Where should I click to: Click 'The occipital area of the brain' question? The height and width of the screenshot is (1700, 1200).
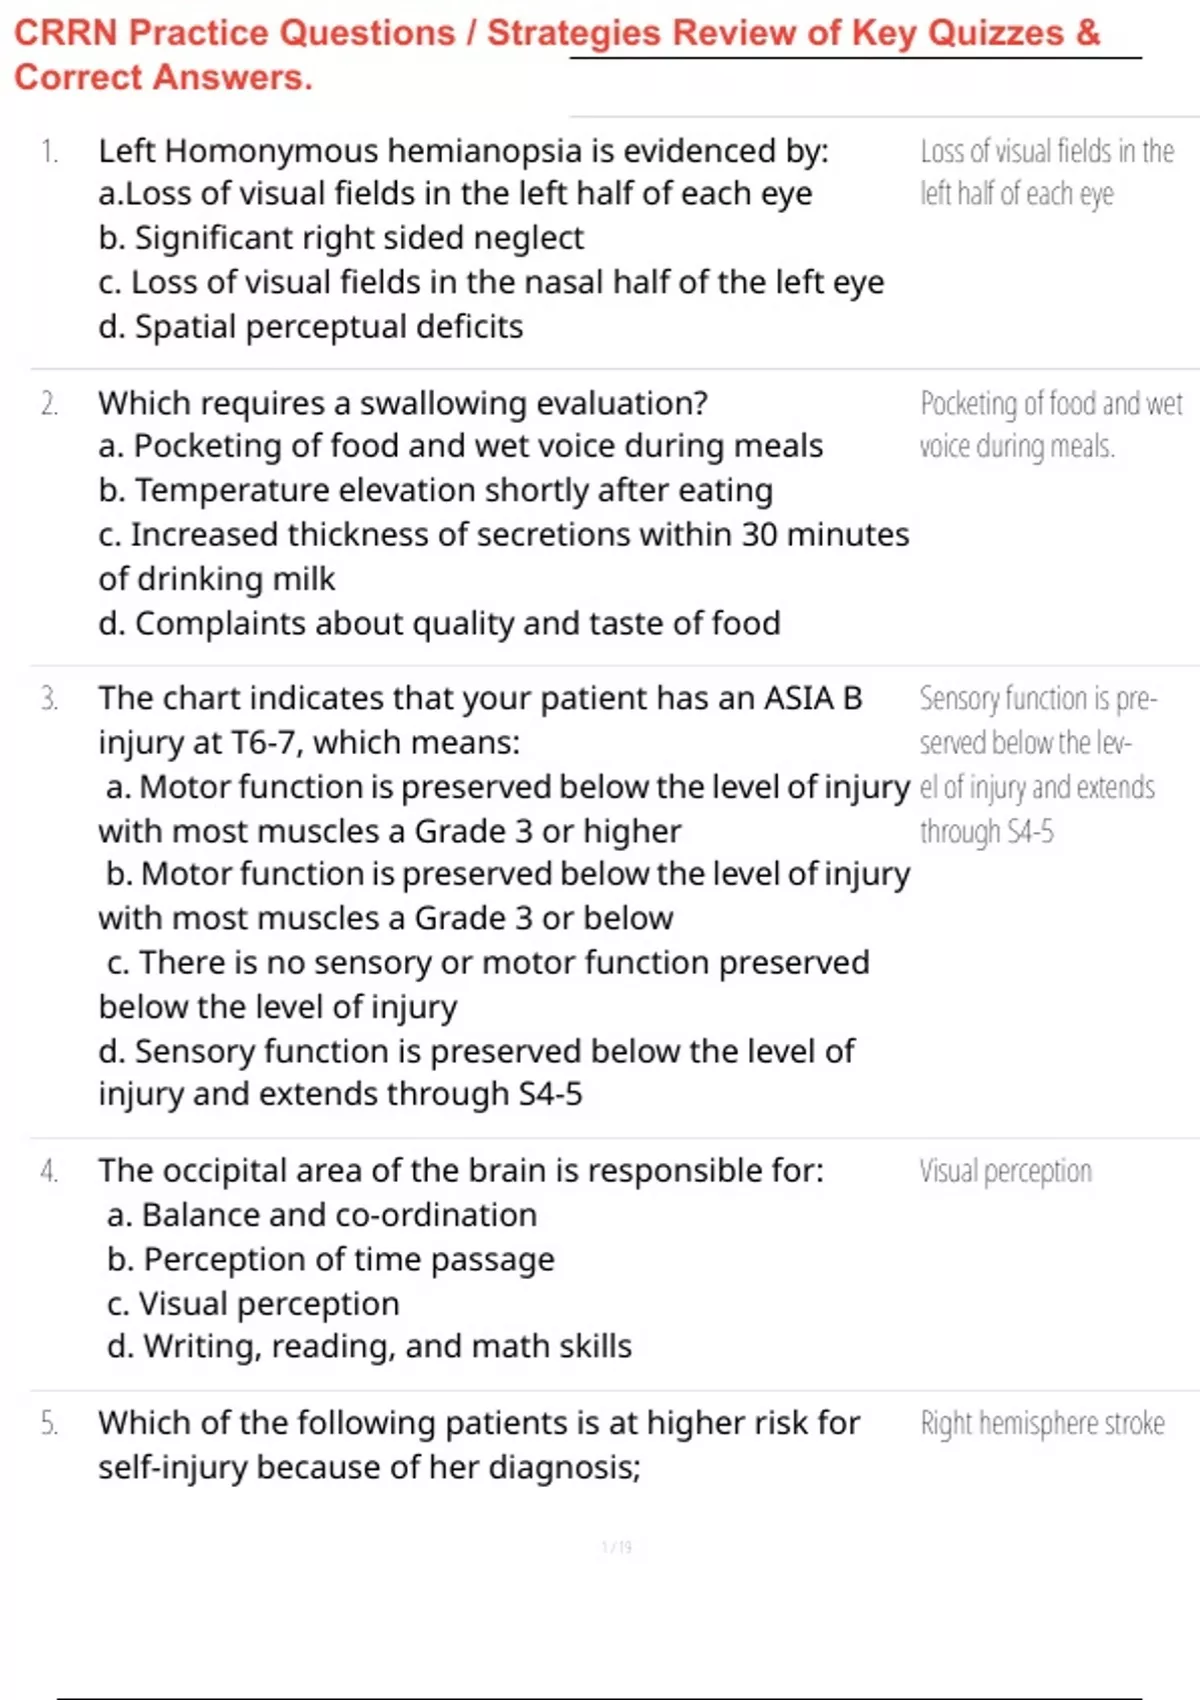click(461, 1171)
